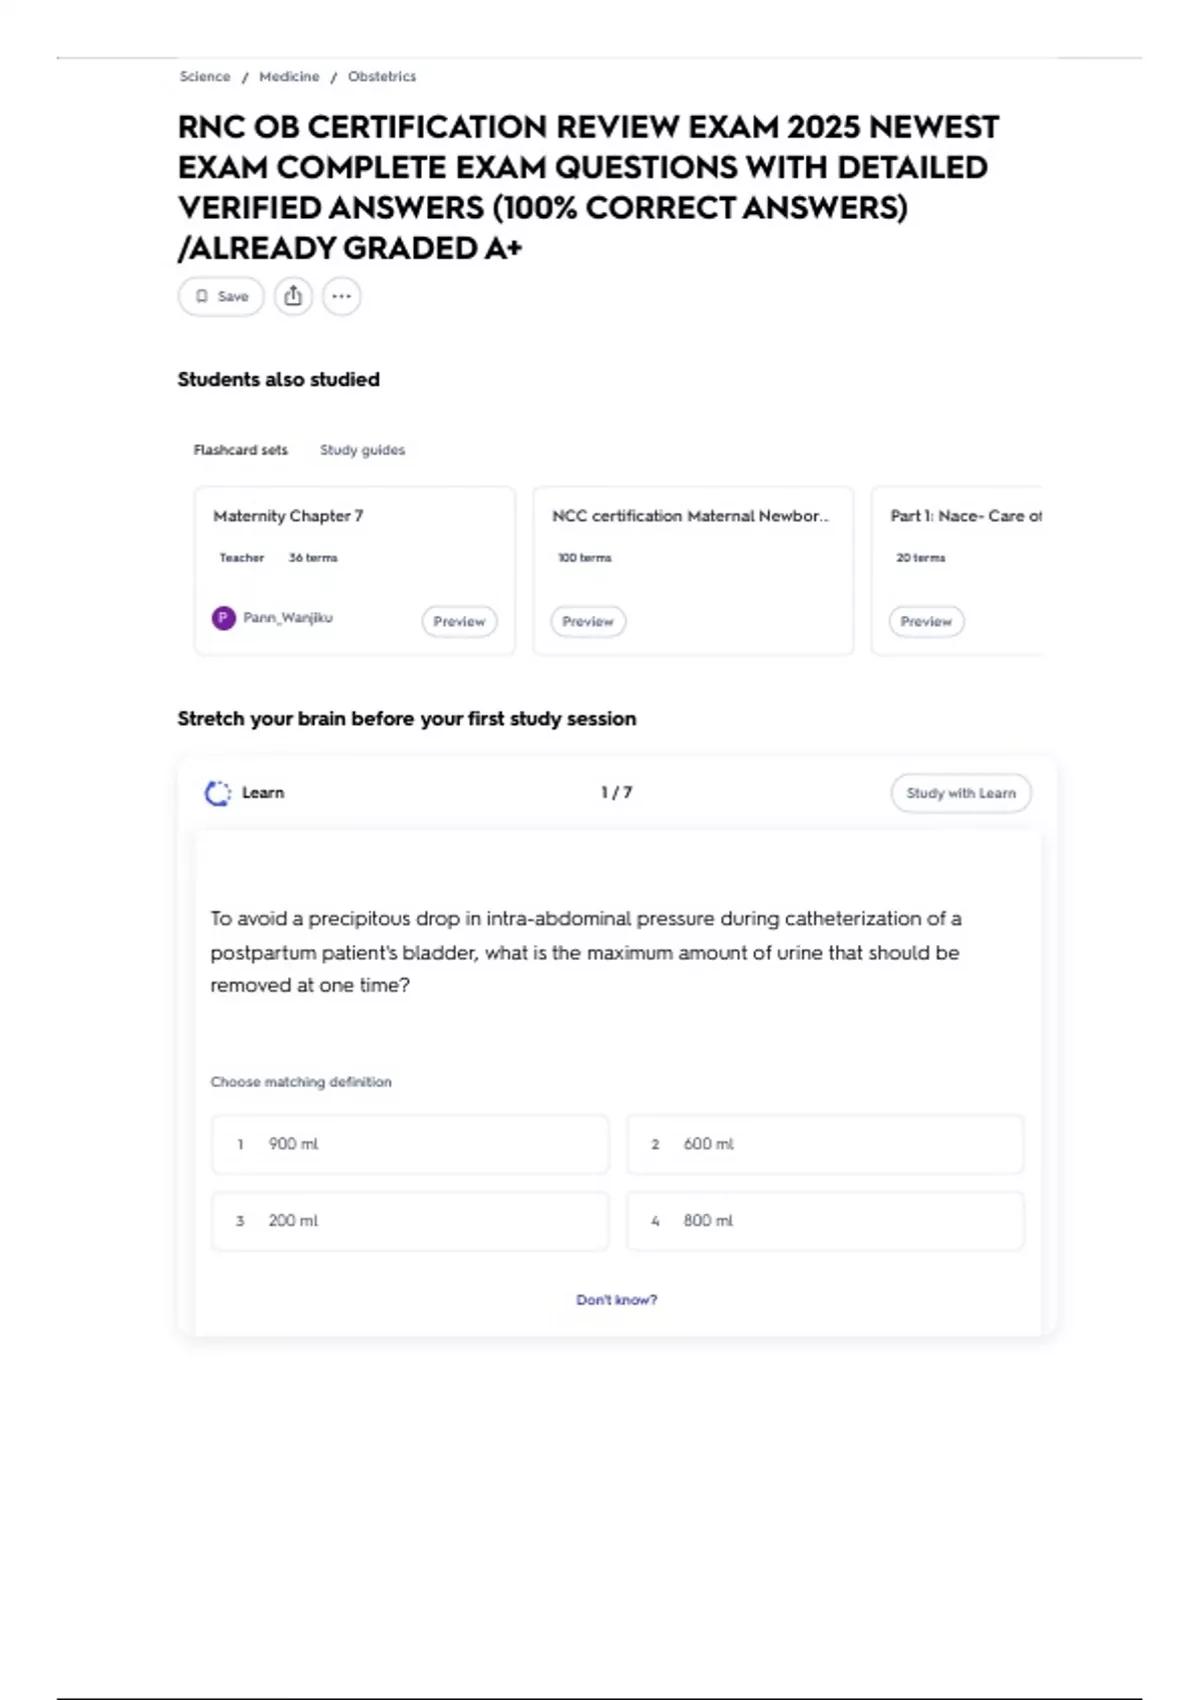Open the three-dots more options menu

(342, 296)
